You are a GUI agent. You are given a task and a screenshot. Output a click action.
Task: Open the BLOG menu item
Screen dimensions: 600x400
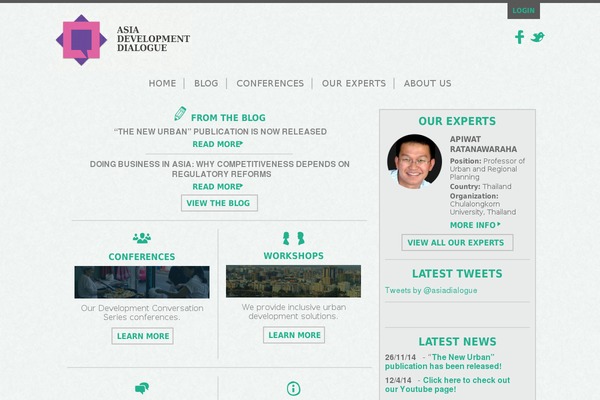coord(206,83)
